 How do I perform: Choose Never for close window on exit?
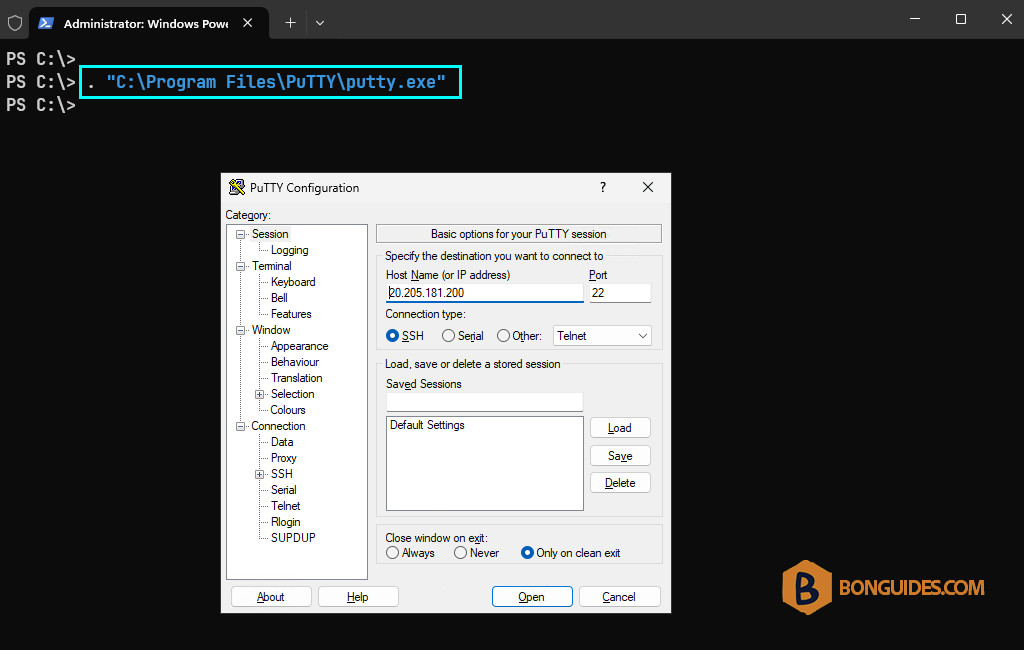click(460, 553)
